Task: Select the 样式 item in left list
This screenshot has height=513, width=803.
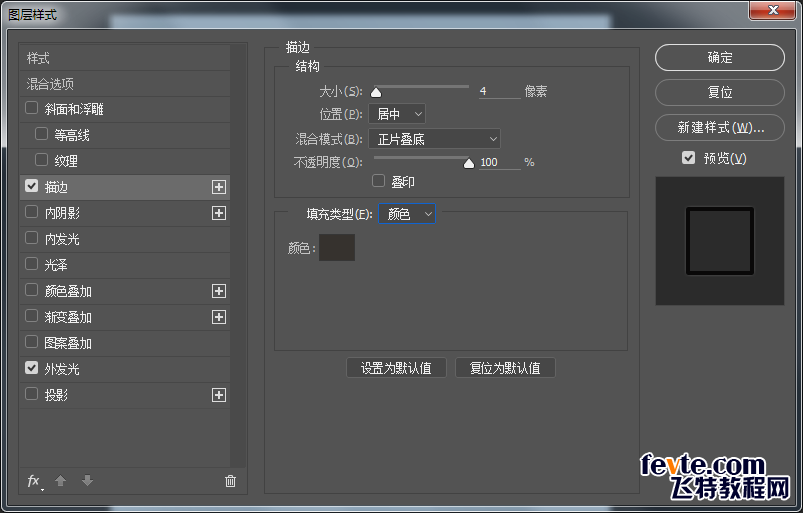Action: coord(124,58)
